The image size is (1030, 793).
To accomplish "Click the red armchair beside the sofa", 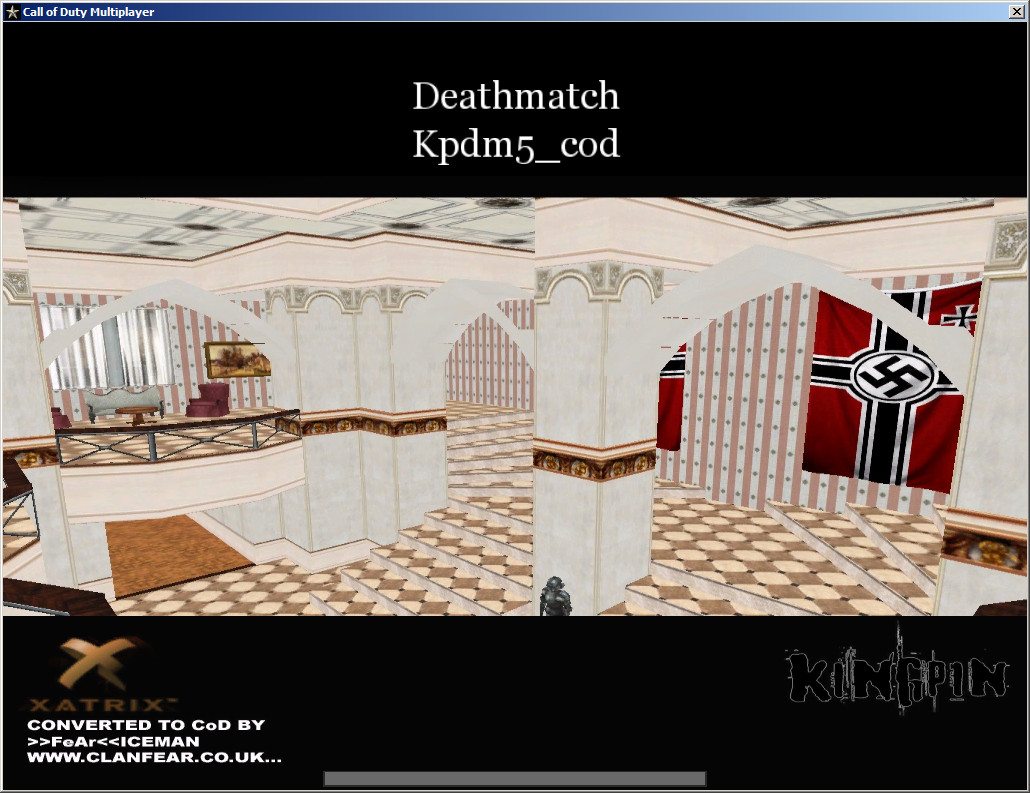I will (210, 400).
